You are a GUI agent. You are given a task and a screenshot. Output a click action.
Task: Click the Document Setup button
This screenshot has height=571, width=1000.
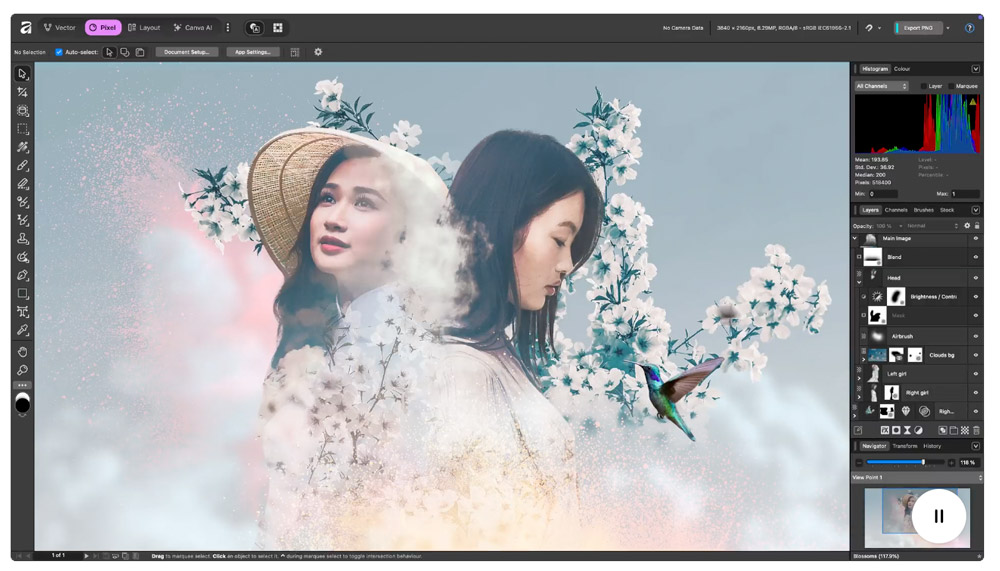[x=186, y=52]
